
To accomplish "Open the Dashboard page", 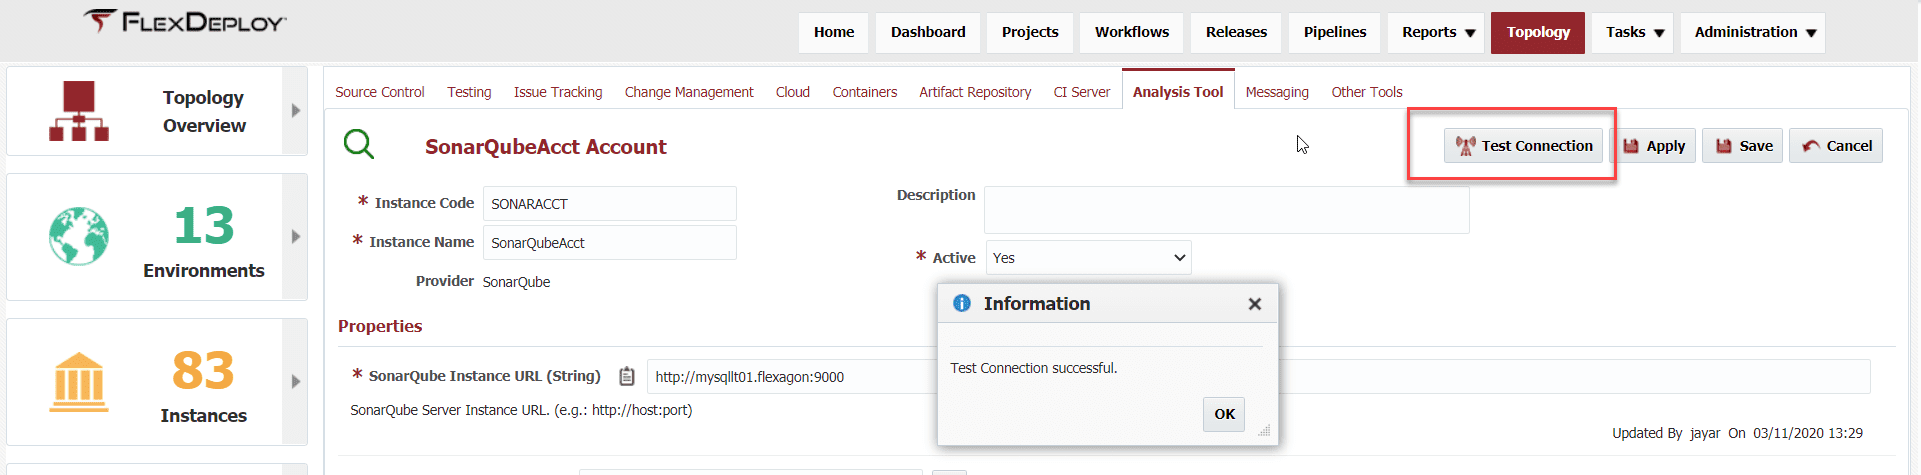I will pyautogui.click(x=928, y=32).
